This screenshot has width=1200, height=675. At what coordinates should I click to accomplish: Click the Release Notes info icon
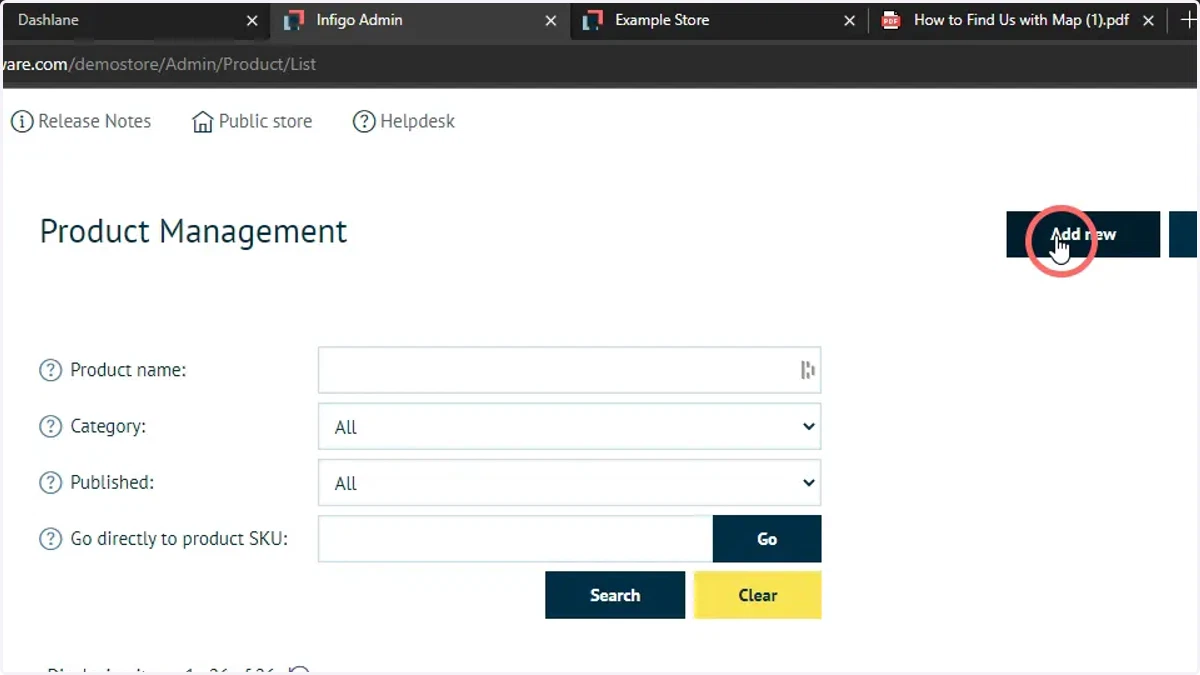click(x=22, y=121)
